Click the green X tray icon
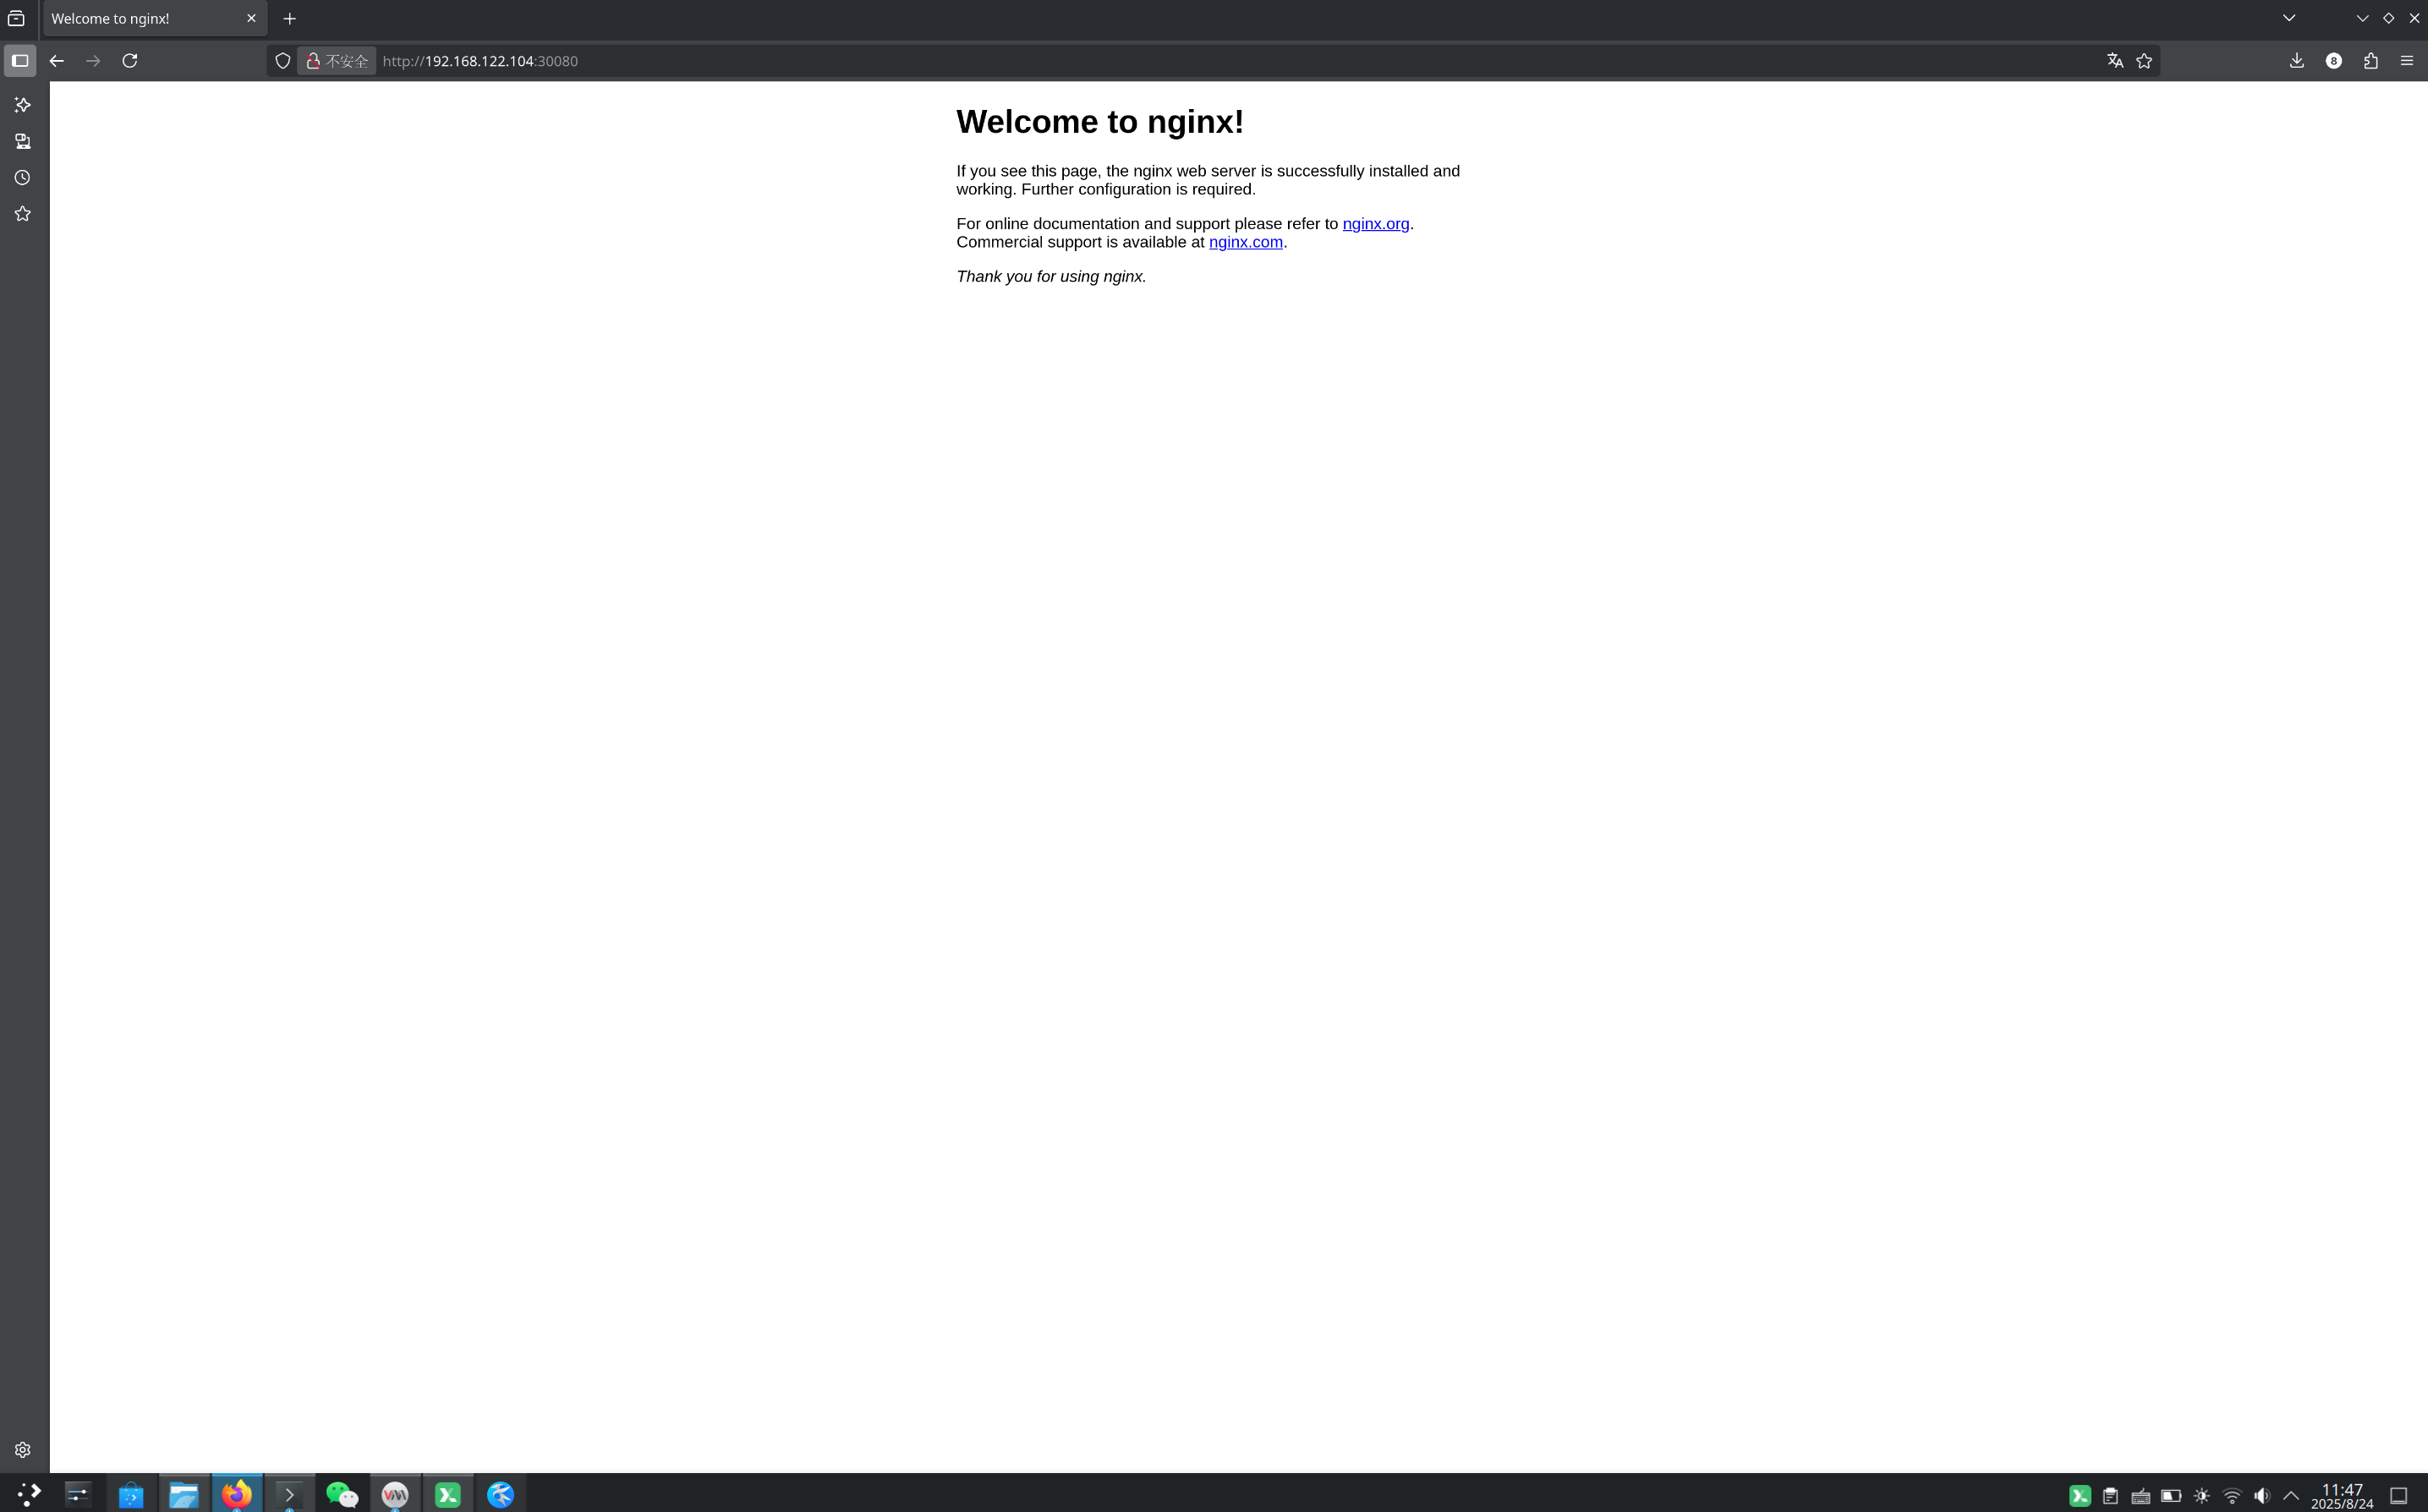 click(x=2080, y=1496)
